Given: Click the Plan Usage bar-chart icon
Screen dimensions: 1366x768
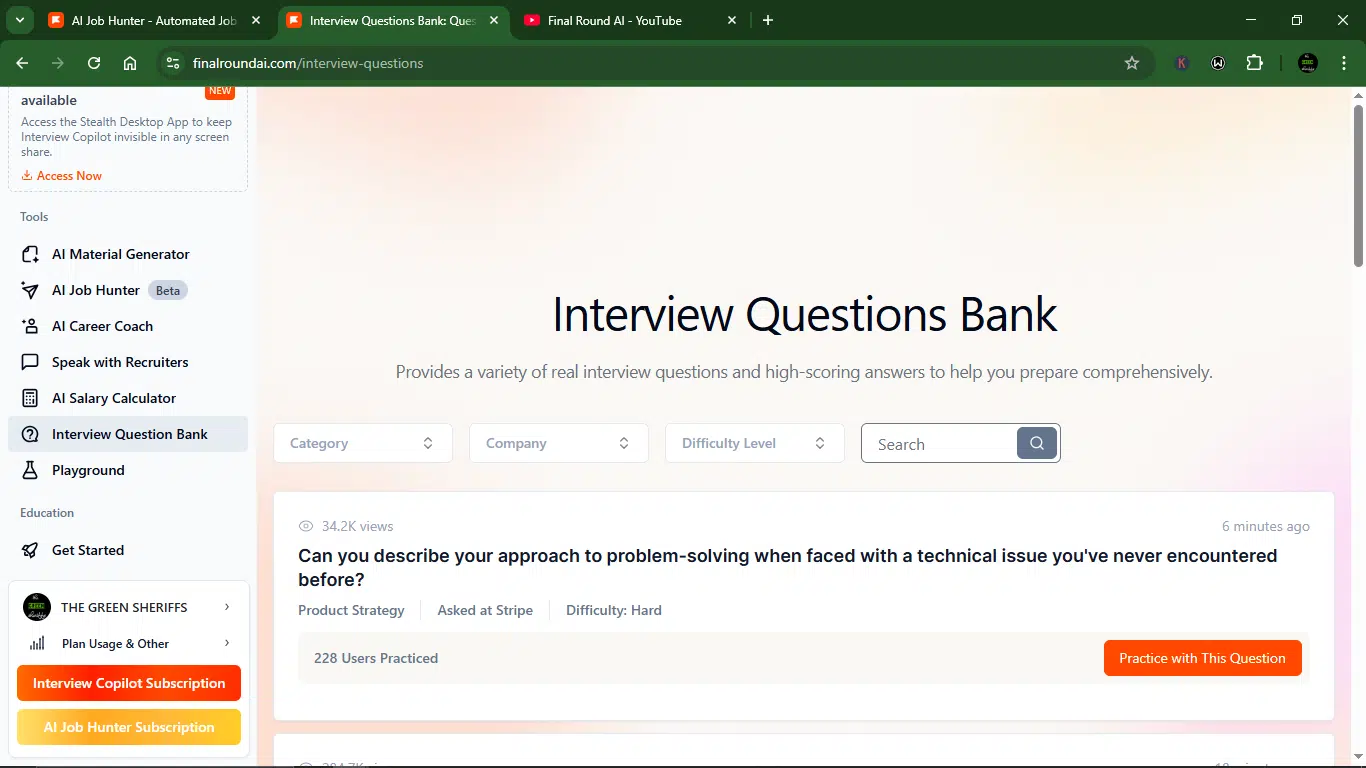Looking at the screenshot, I should point(37,643).
